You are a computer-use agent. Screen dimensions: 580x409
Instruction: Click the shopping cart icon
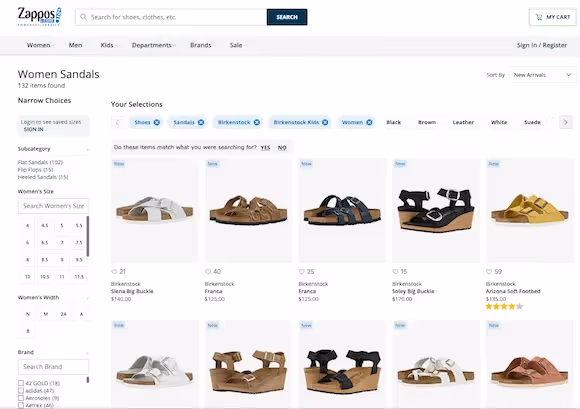click(x=539, y=17)
